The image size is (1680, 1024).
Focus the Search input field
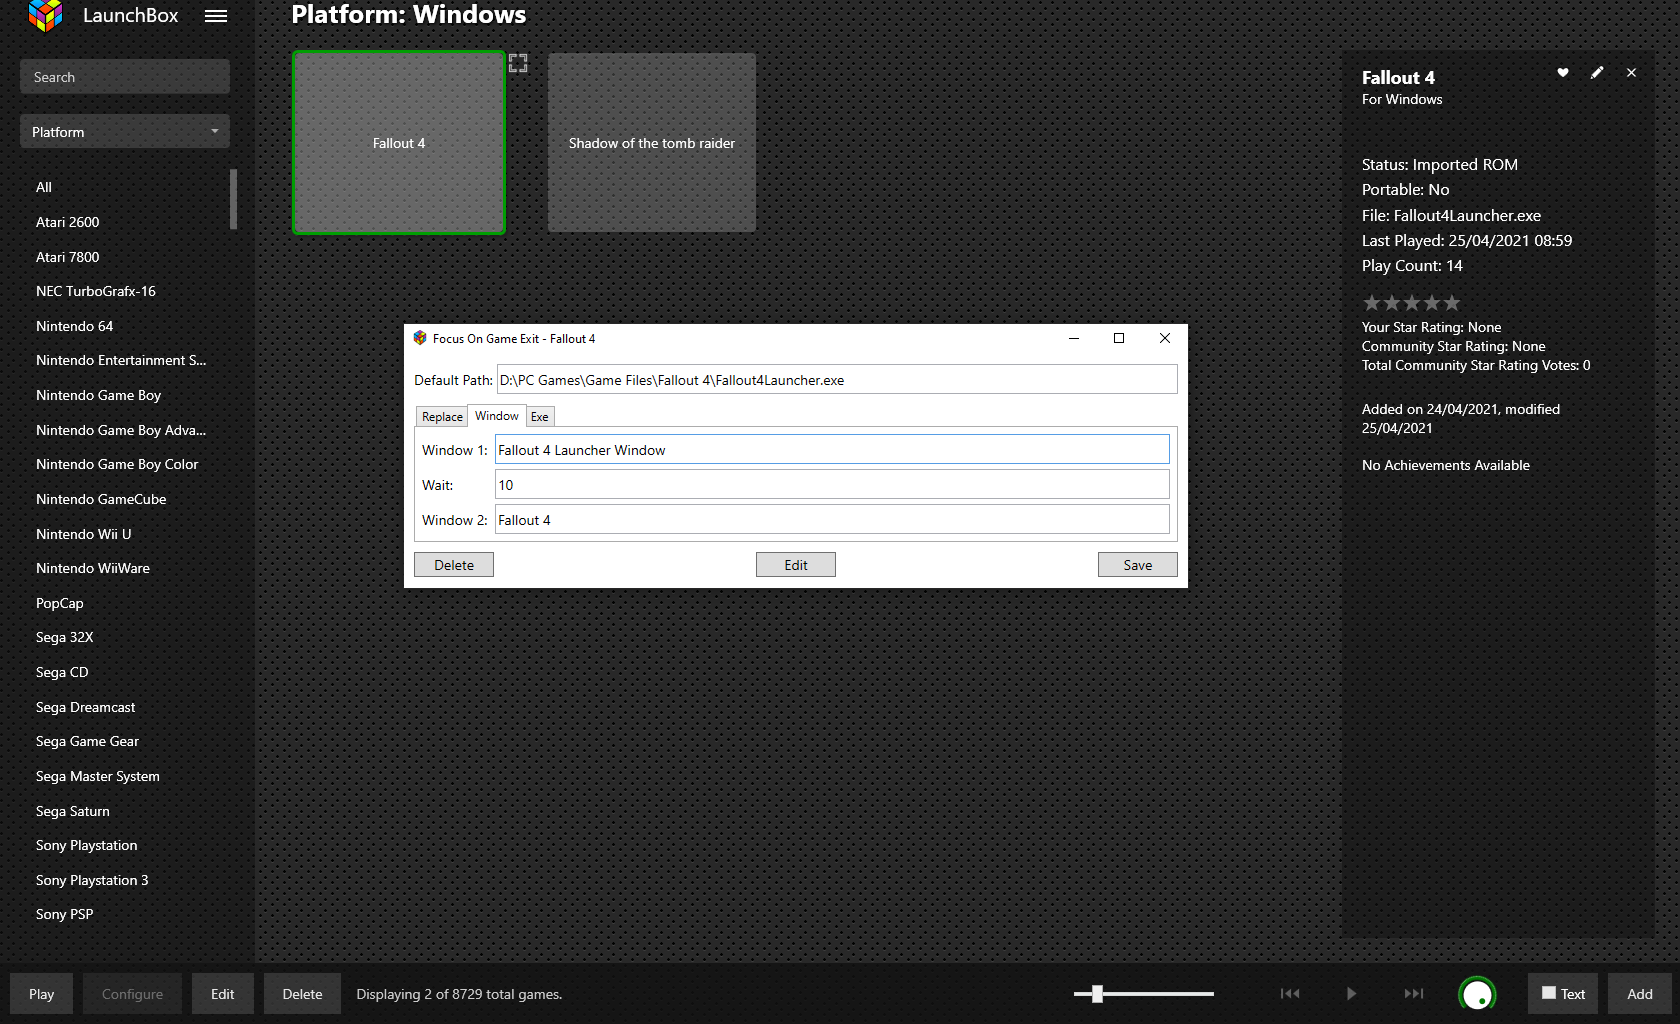pyautogui.click(x=125, y=77)
